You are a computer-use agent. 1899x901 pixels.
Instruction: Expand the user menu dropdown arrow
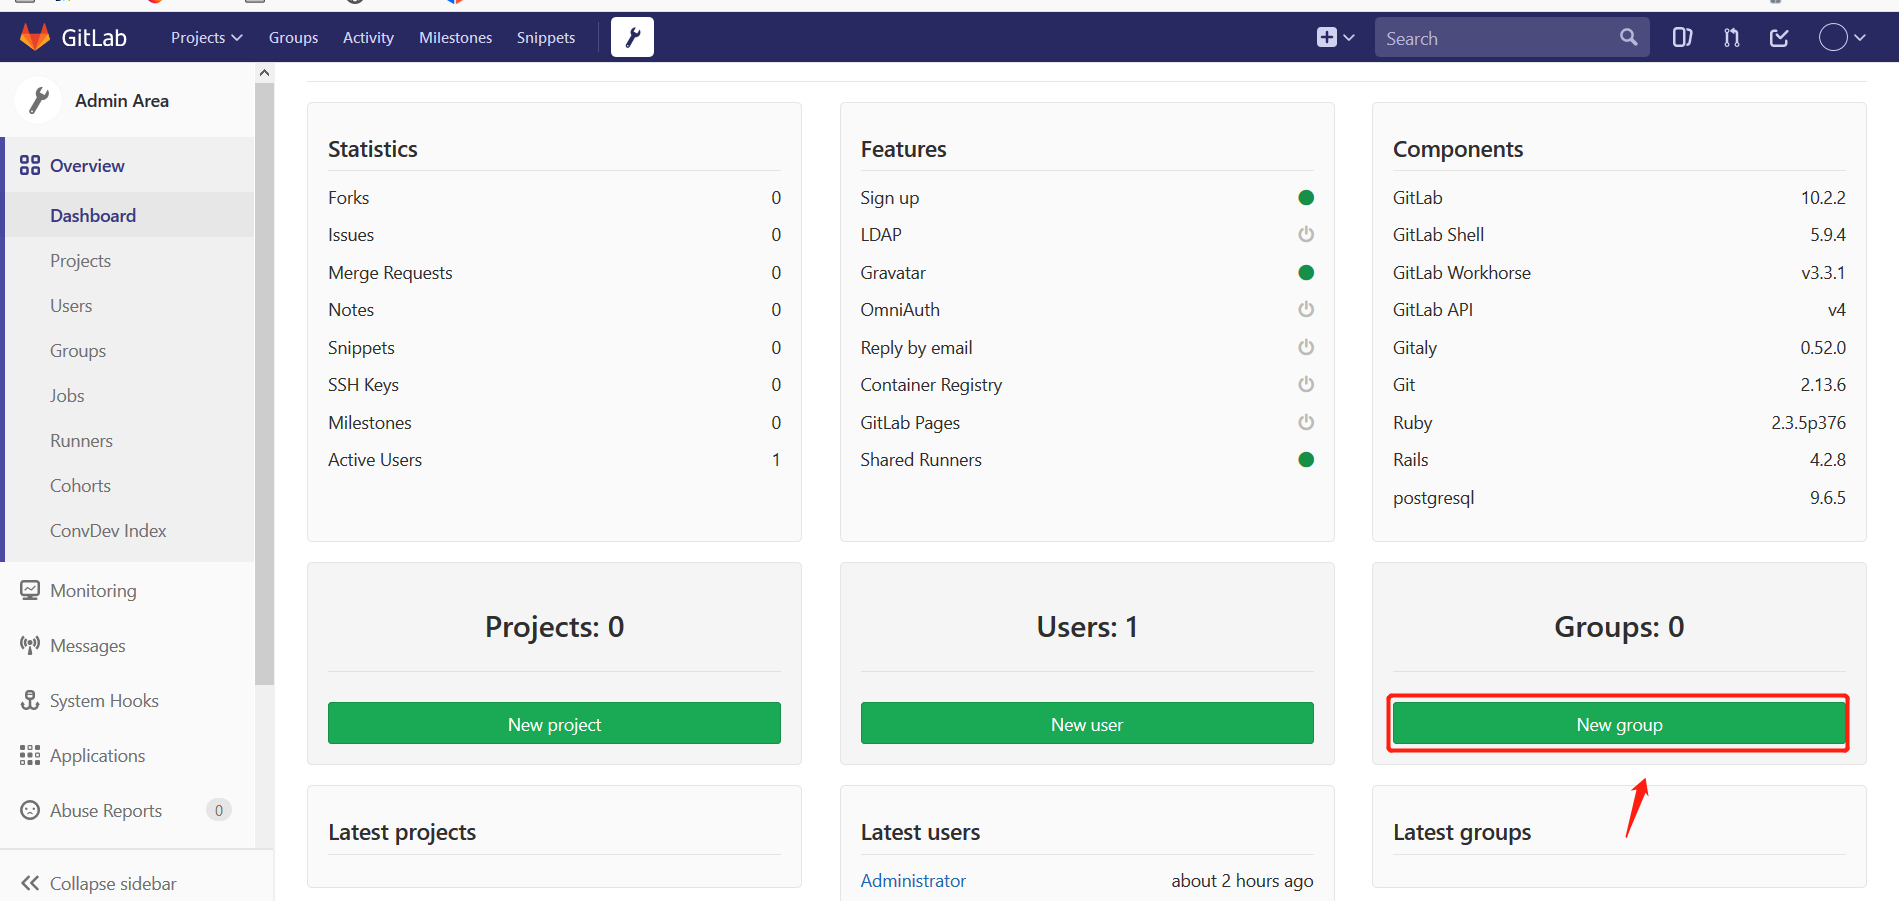click(x=1860, y=37)
